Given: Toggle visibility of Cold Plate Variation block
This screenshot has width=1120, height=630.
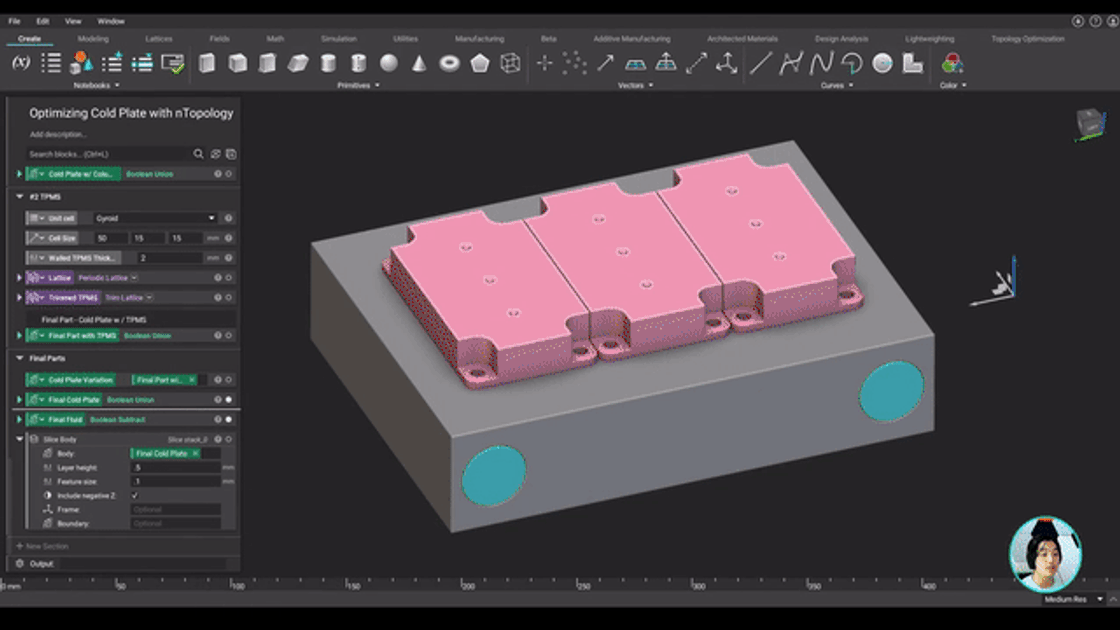Looking at the screenshot, I should (229, 379).
